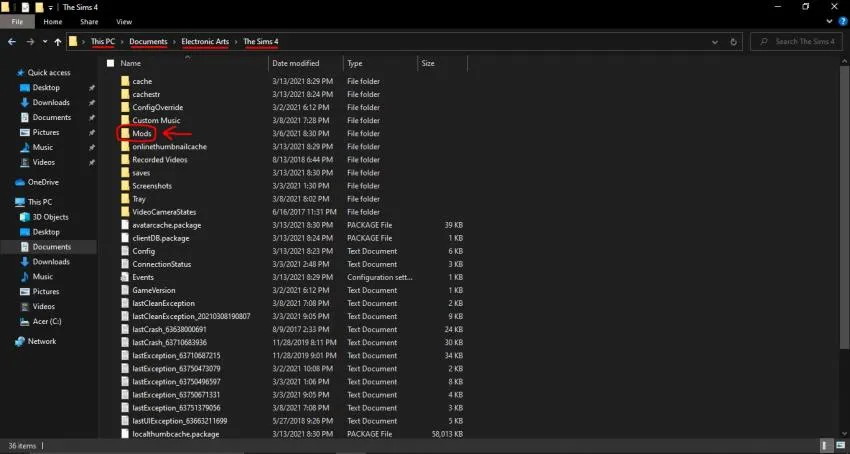Select the Screenshots folder icon
Image resolution: width=850 pixels, height=454 pixels.
click(x=125, y=186)
